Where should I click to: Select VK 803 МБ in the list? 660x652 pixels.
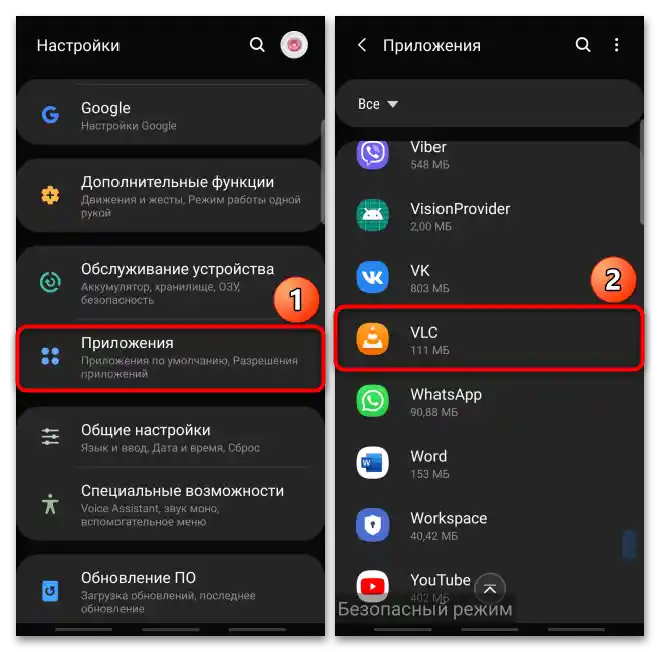pyautogui.click(x=490, y=277)
